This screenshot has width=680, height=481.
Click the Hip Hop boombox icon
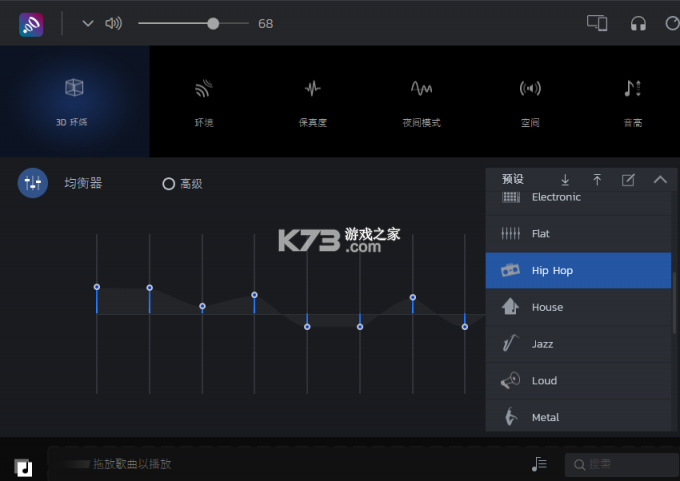coord(510,270)
